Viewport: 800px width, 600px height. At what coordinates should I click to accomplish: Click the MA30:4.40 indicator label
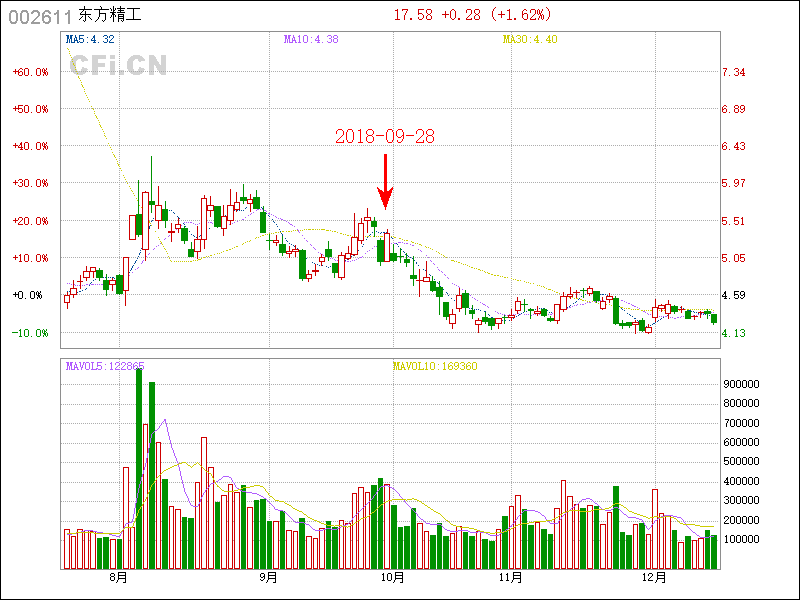[530, 39]
